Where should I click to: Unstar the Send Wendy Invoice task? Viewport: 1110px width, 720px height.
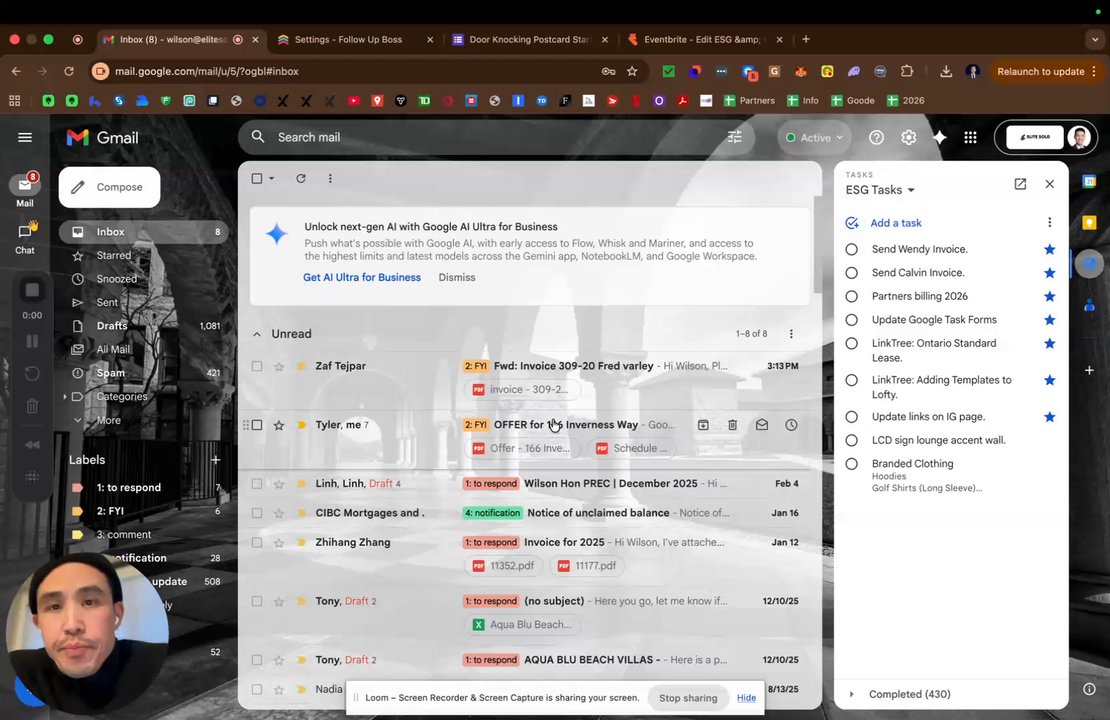1050,249
